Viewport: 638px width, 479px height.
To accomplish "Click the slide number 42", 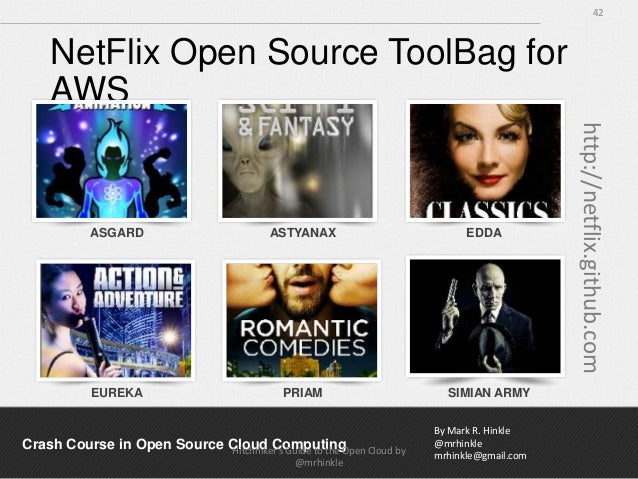I will 598,13.
